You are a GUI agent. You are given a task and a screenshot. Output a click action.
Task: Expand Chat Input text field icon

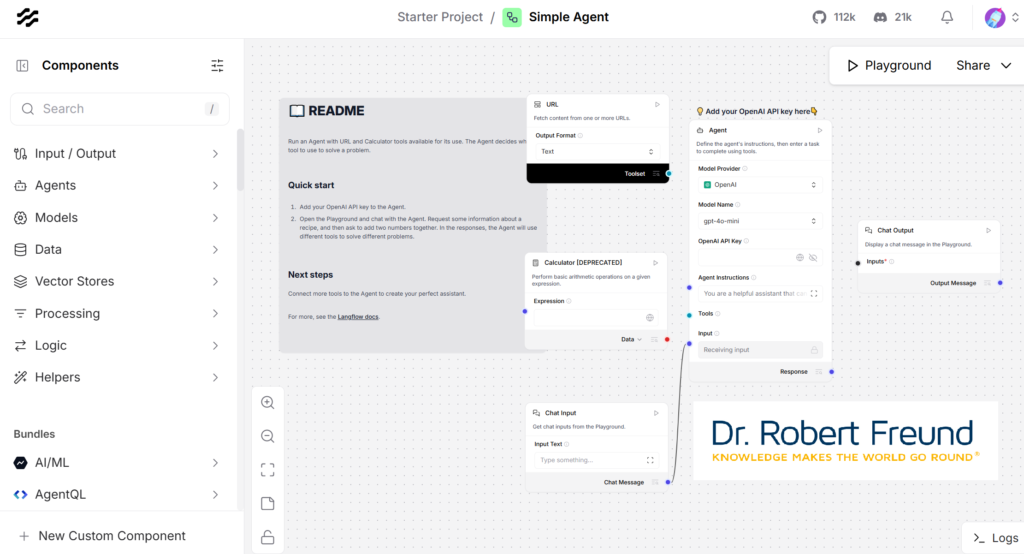(x=650, y=460)
